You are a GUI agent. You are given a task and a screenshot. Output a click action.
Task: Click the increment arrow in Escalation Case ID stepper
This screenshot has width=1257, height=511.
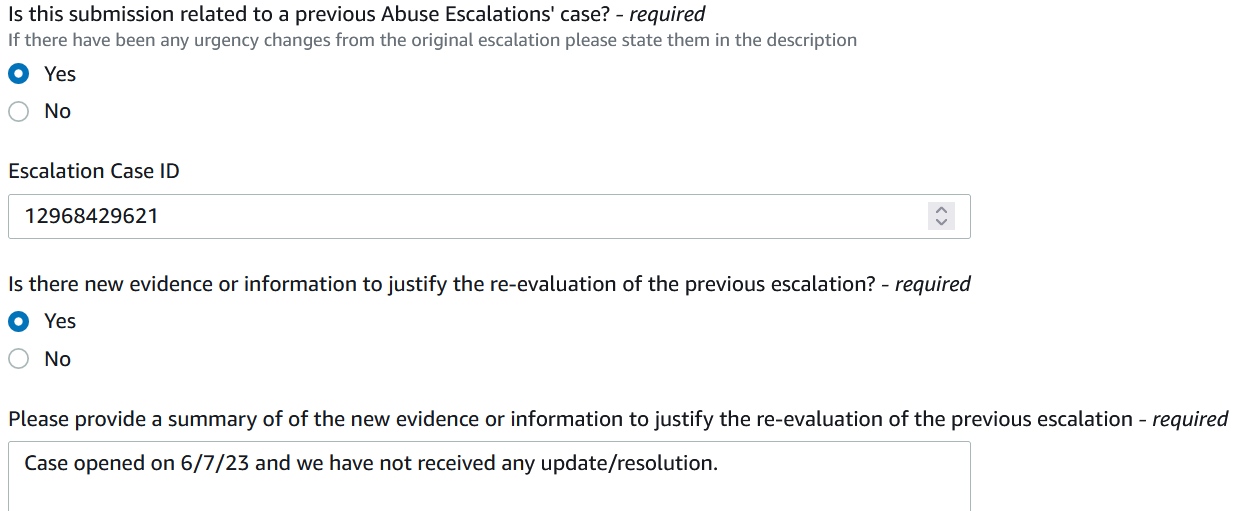tap(940, 210)
